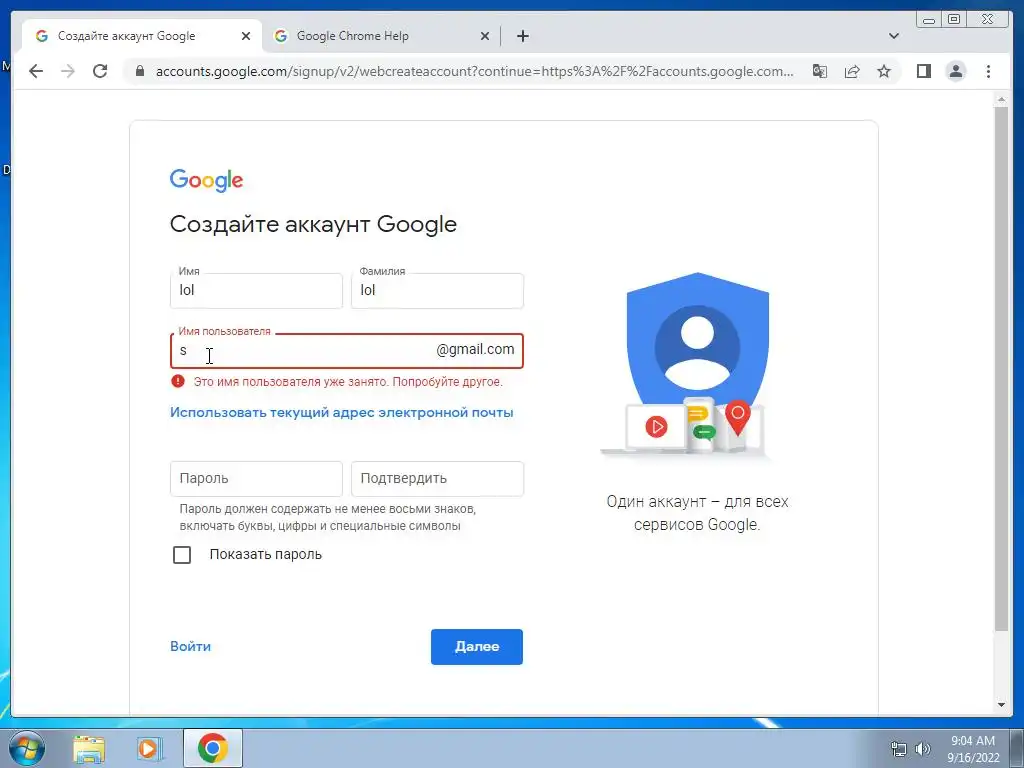Open the Windows Start menu orb
The image size is (1024, 768).
click(26, 748)
